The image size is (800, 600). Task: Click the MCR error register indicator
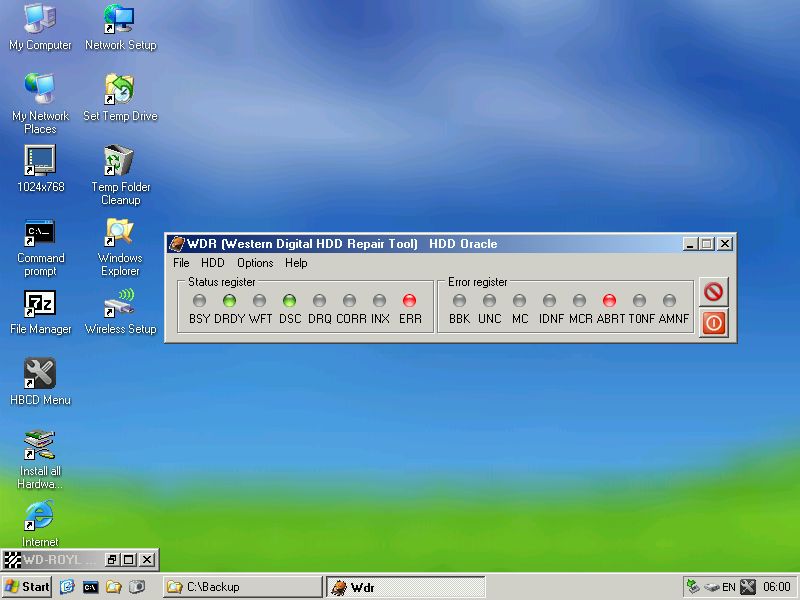[579, 301]
